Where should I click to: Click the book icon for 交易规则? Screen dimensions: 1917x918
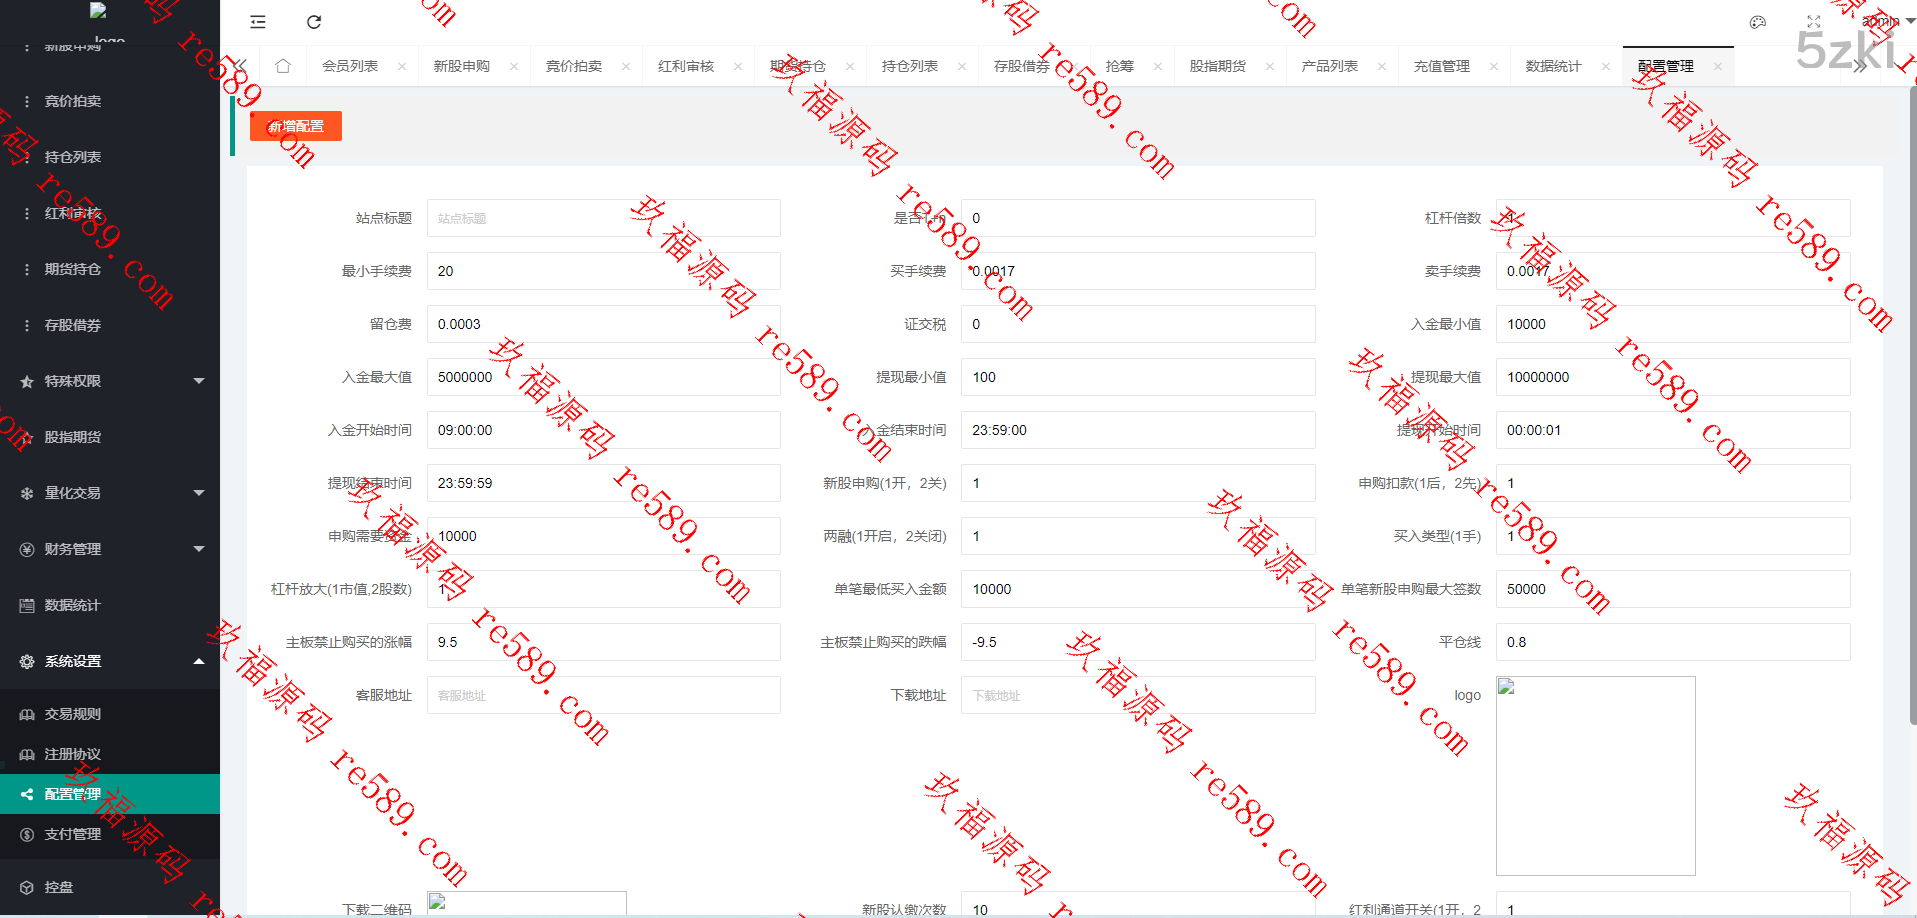point(27,714)
